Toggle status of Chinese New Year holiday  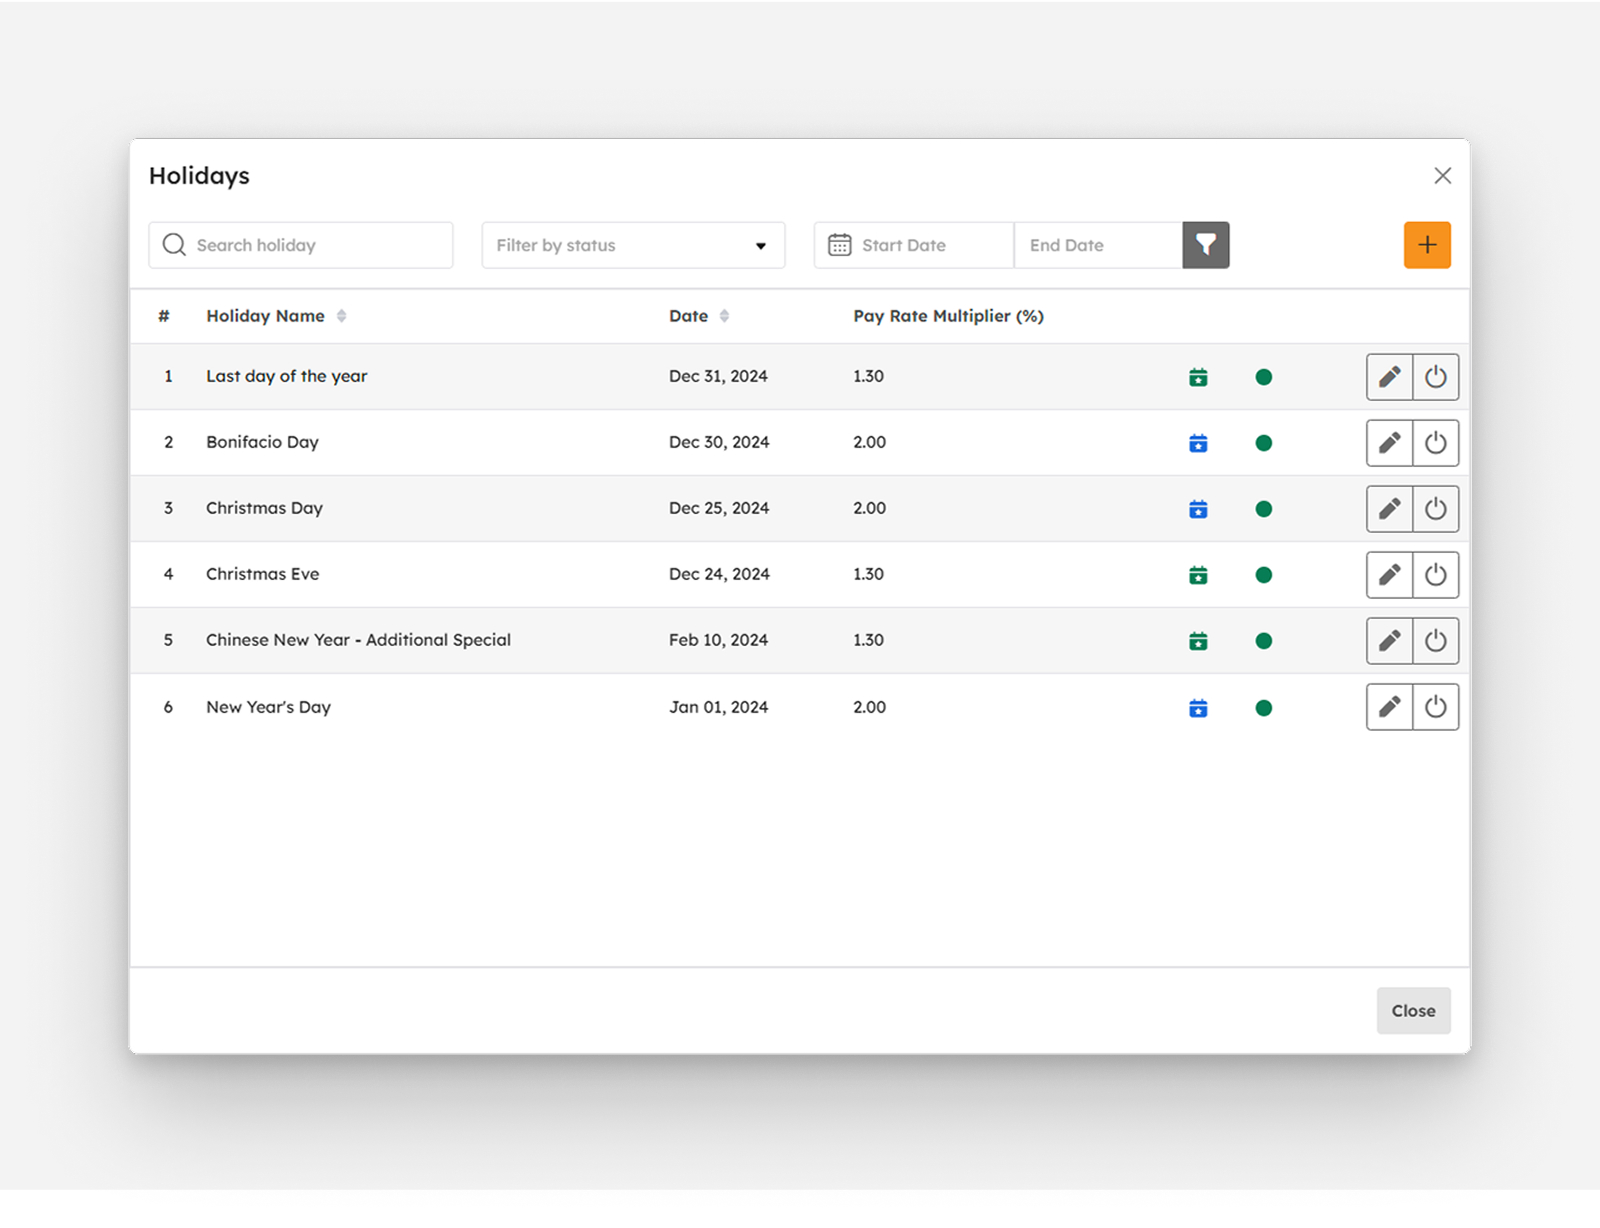1435,641
